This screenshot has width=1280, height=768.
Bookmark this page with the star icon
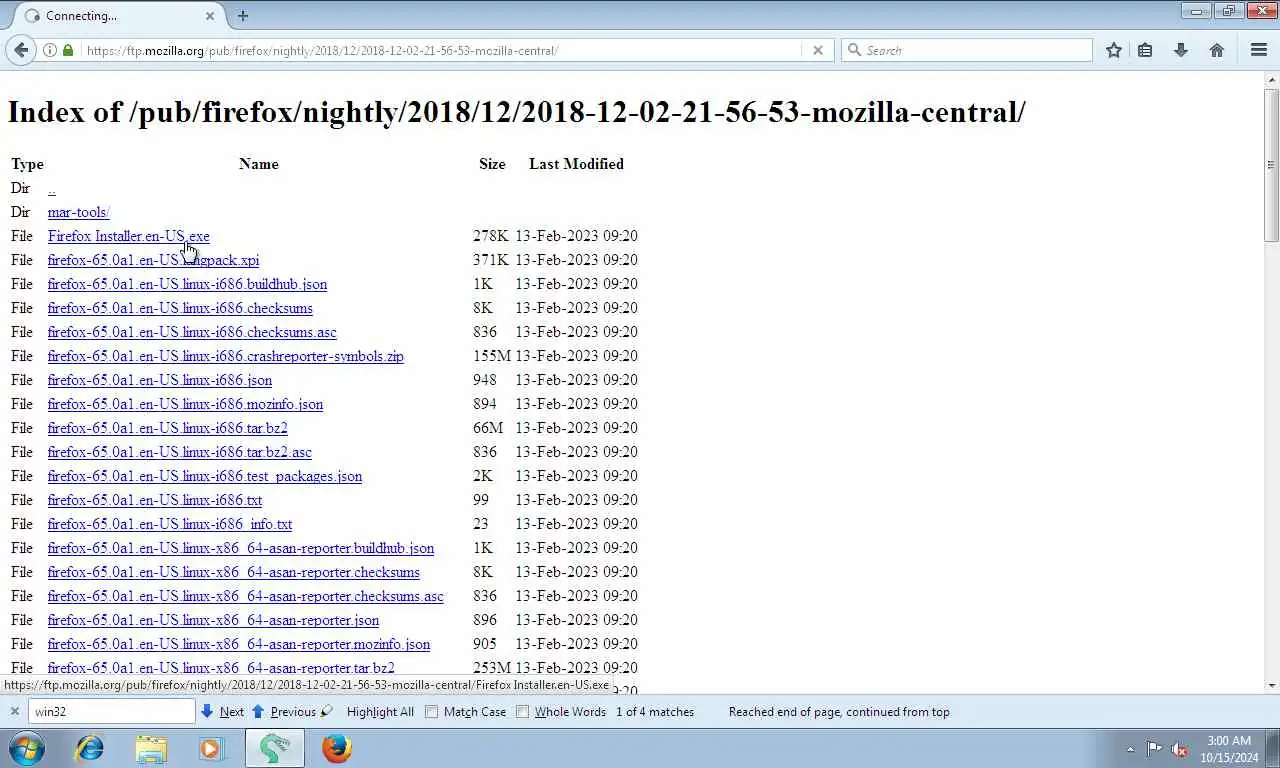point(1114,50)
